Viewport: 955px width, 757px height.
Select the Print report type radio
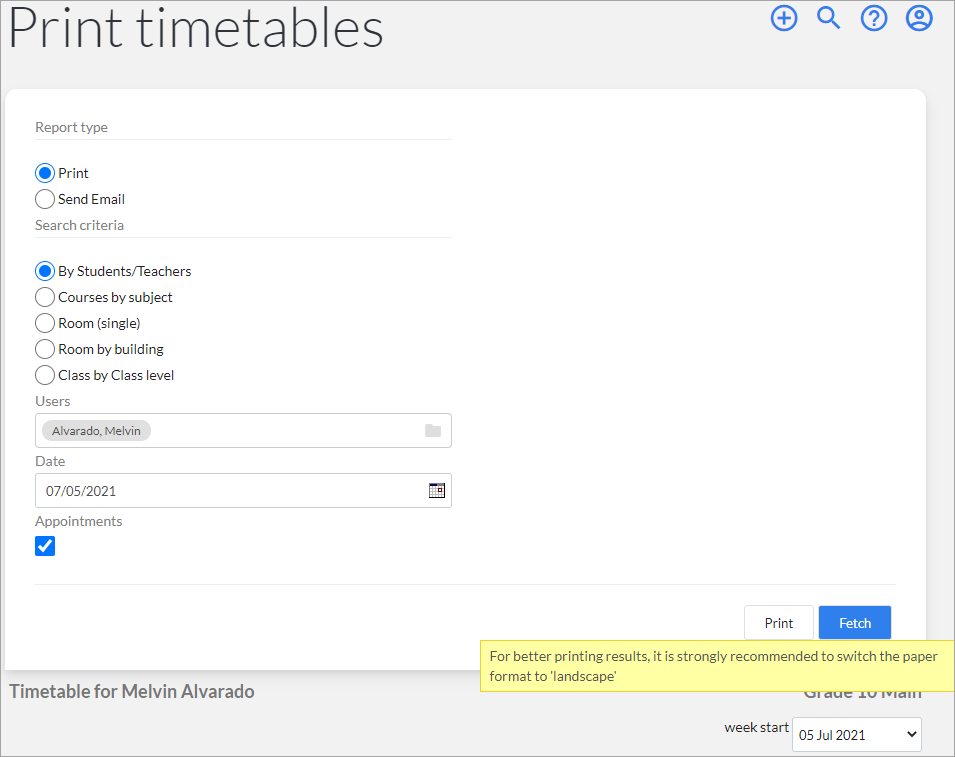pos(45,173)
